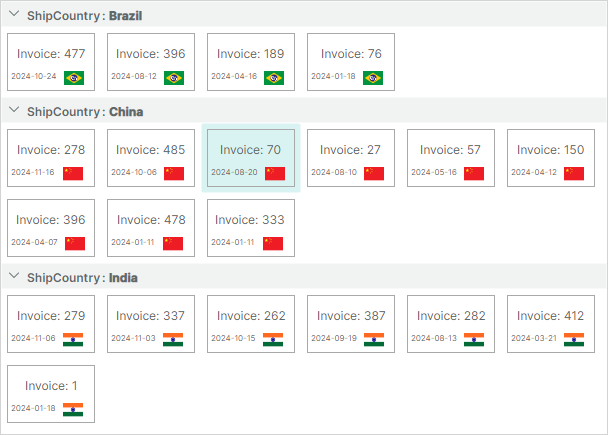Screen dimensions: 608x435
Task: Click the Brazil flag on Invoice 477
Action: tap(74, 78)
